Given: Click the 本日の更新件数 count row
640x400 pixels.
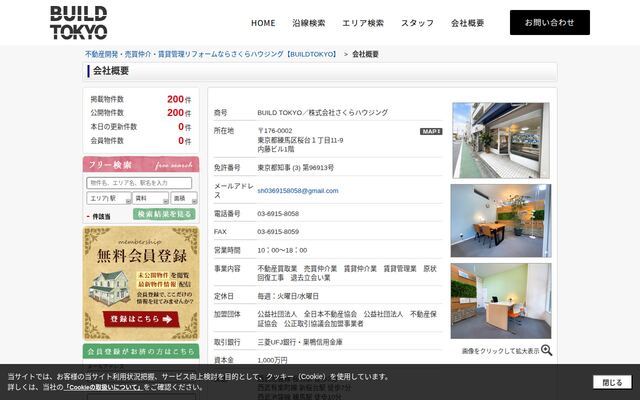Looking at the screenshot, I should (x=141, y=127).
